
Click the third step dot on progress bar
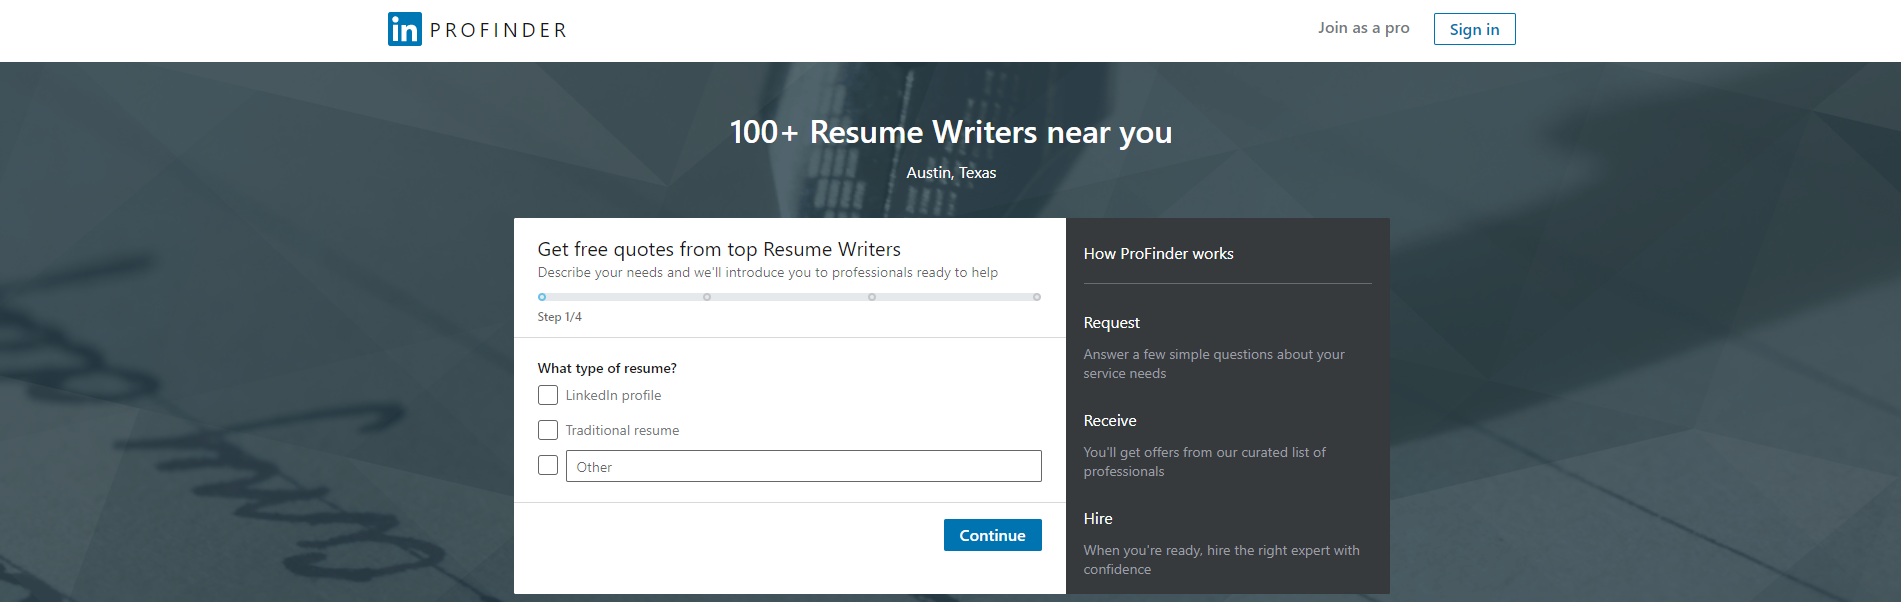[872, 297]
